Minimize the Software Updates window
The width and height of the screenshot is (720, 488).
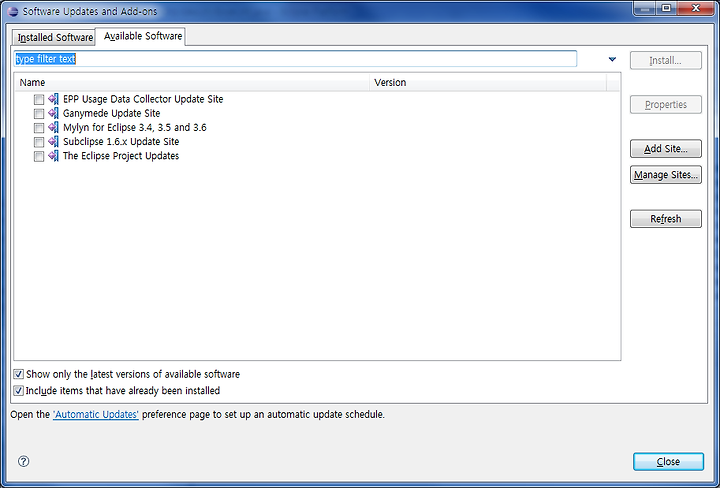(x=645, y=9)
